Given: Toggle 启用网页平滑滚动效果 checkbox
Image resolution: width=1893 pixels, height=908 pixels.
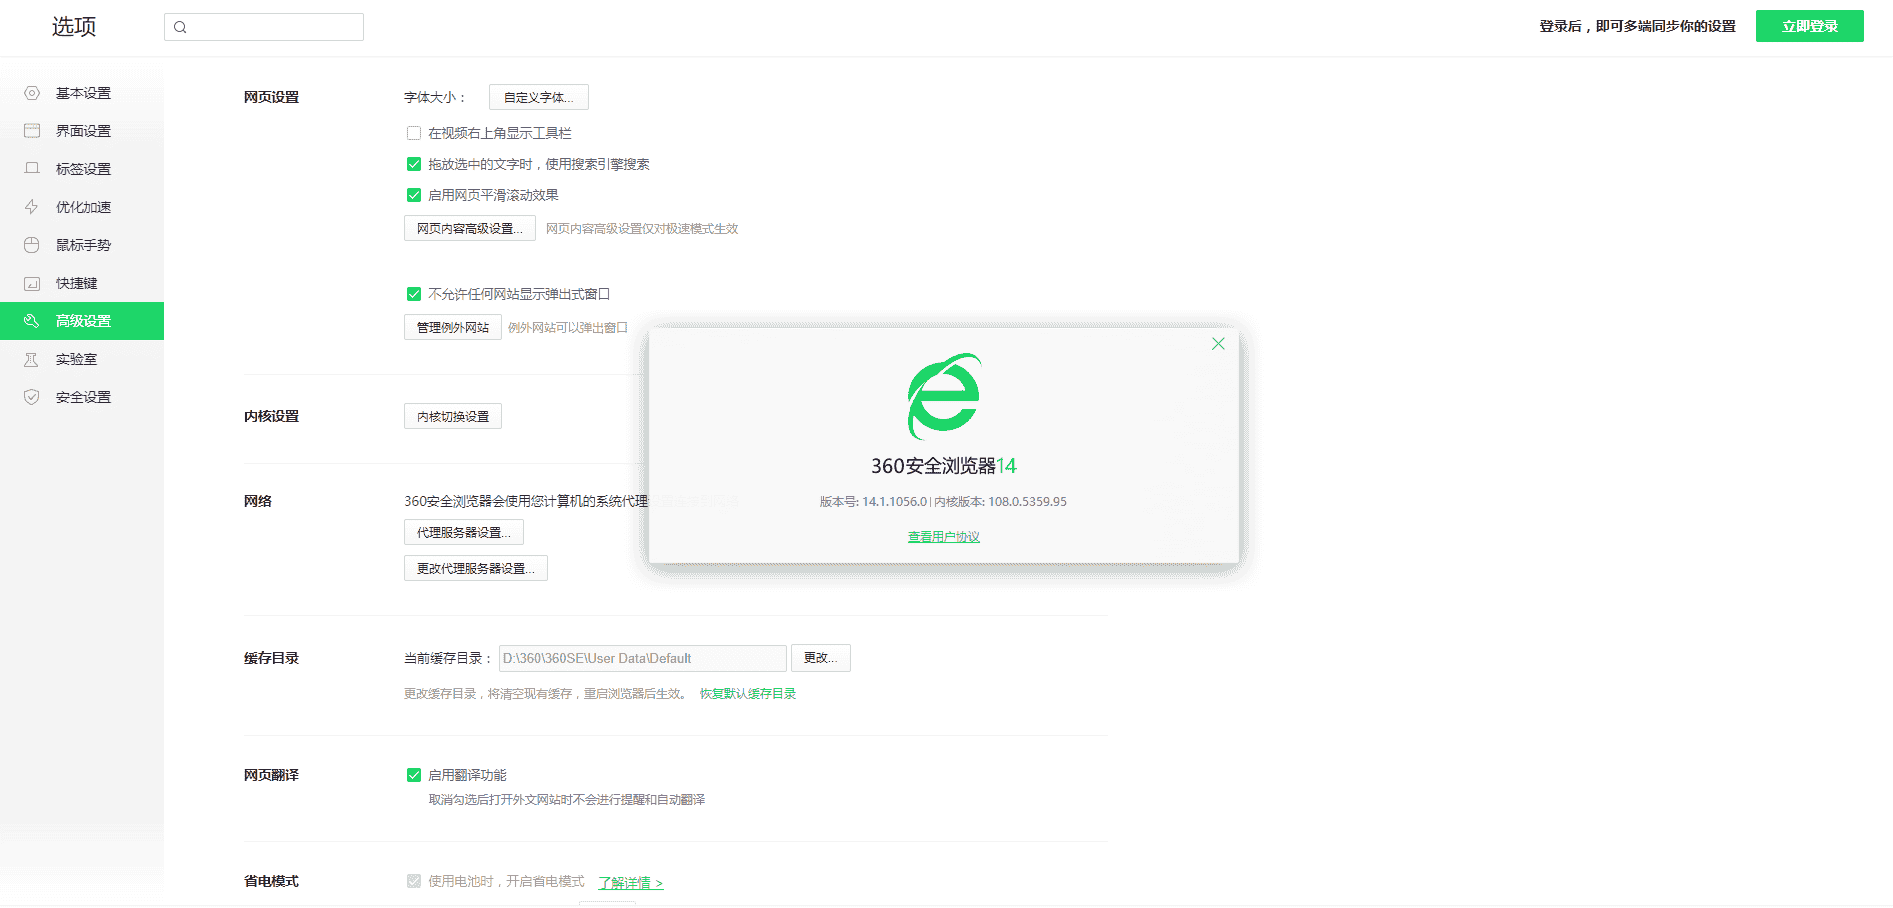Looking at the screenshot, I should 414,195.
